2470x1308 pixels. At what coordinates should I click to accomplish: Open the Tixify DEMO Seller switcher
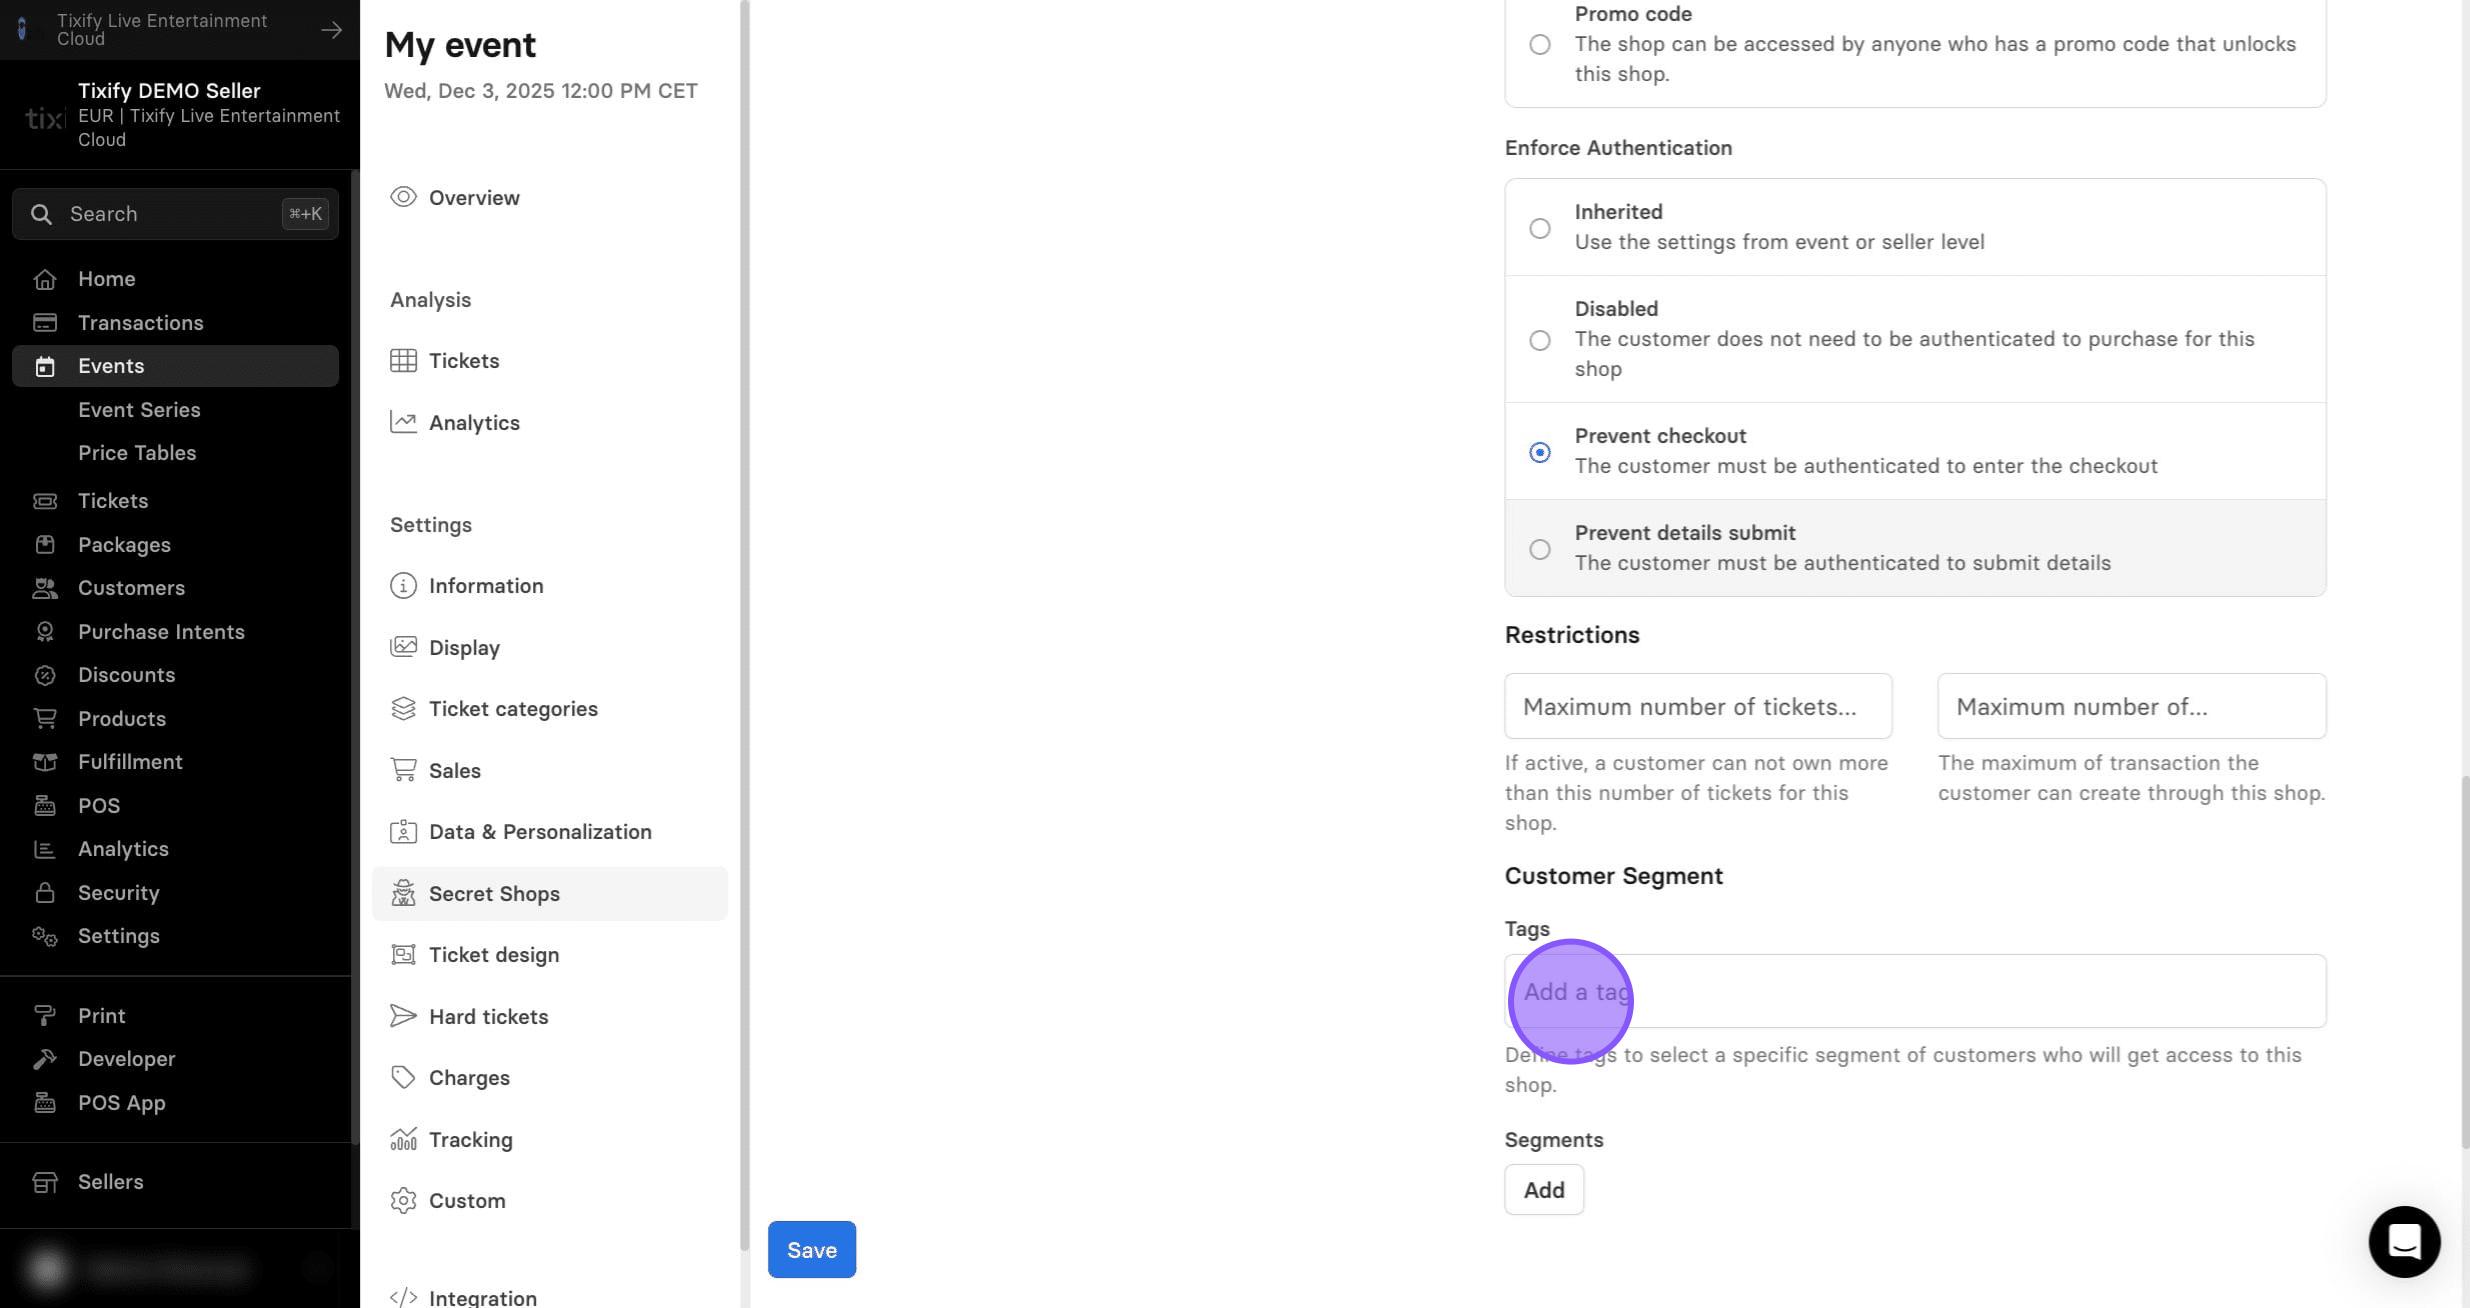pos(180,115)
